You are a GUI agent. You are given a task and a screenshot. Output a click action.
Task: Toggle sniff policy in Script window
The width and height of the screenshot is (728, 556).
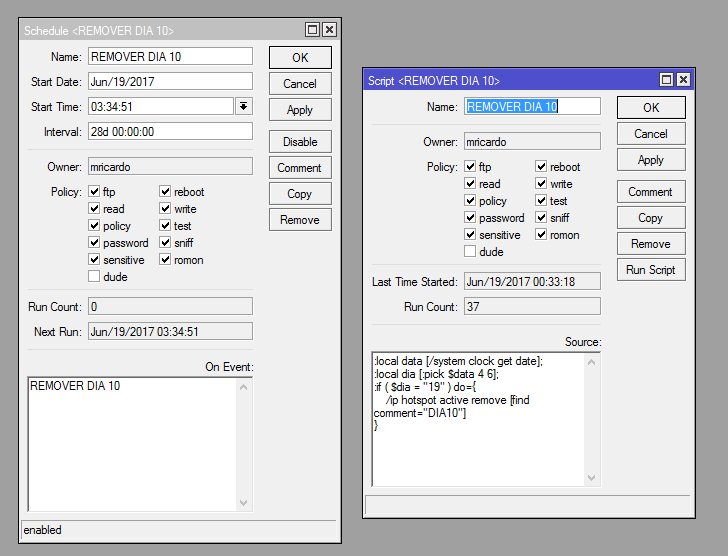click(541, 217)
